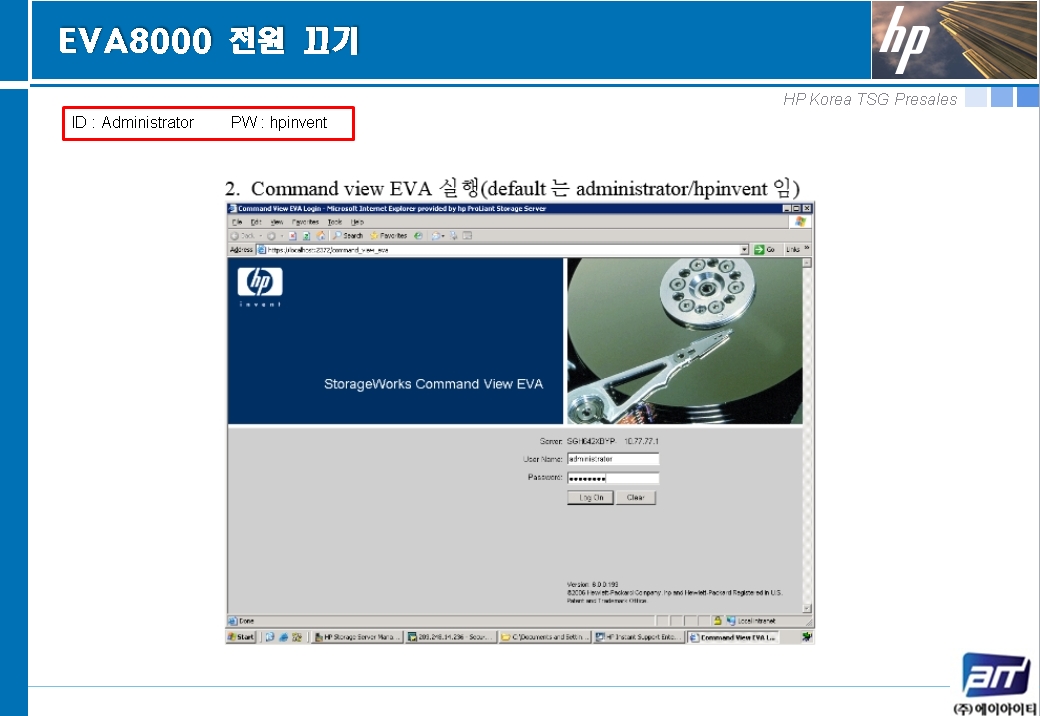Click the 'Done' status bar text
The height and width of the screenshot is (716, 1040).
pos(247,621)
